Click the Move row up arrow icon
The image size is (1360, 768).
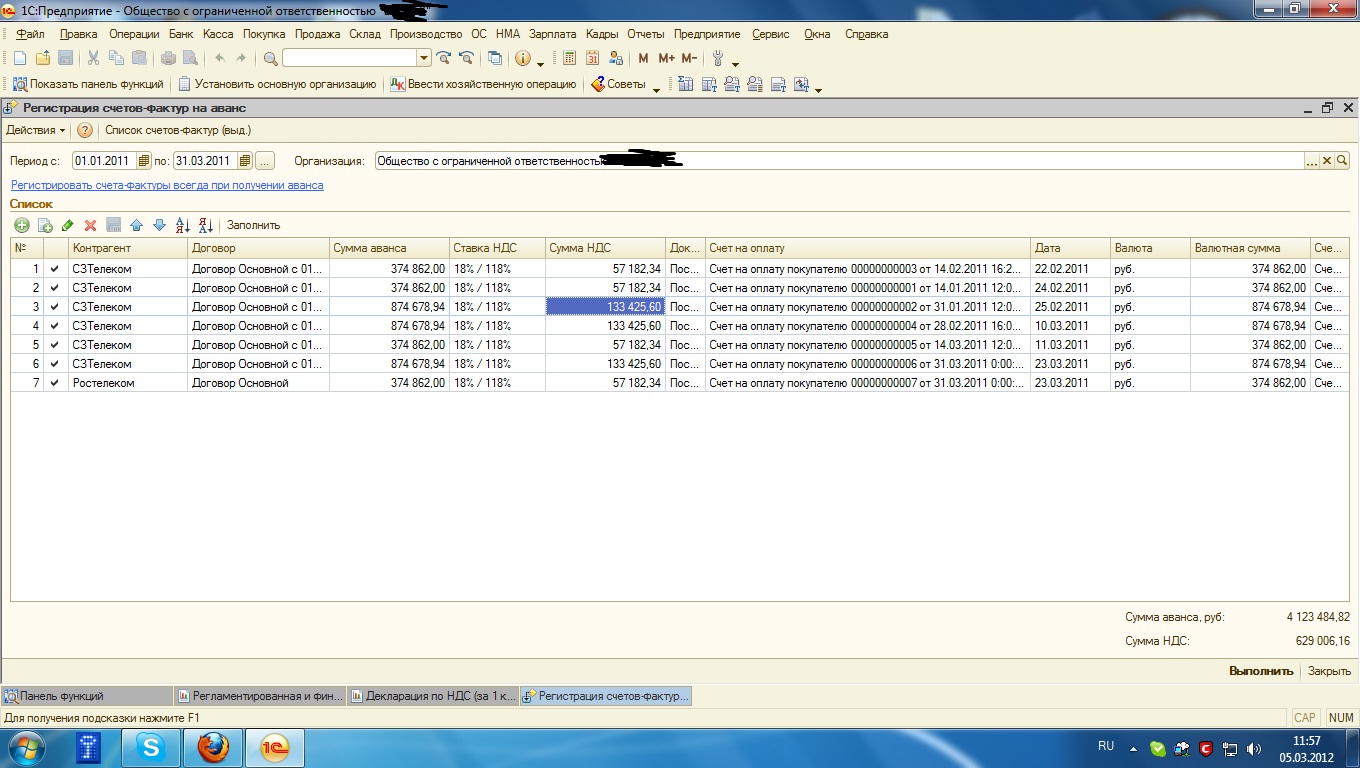click(x=136, y=225)
